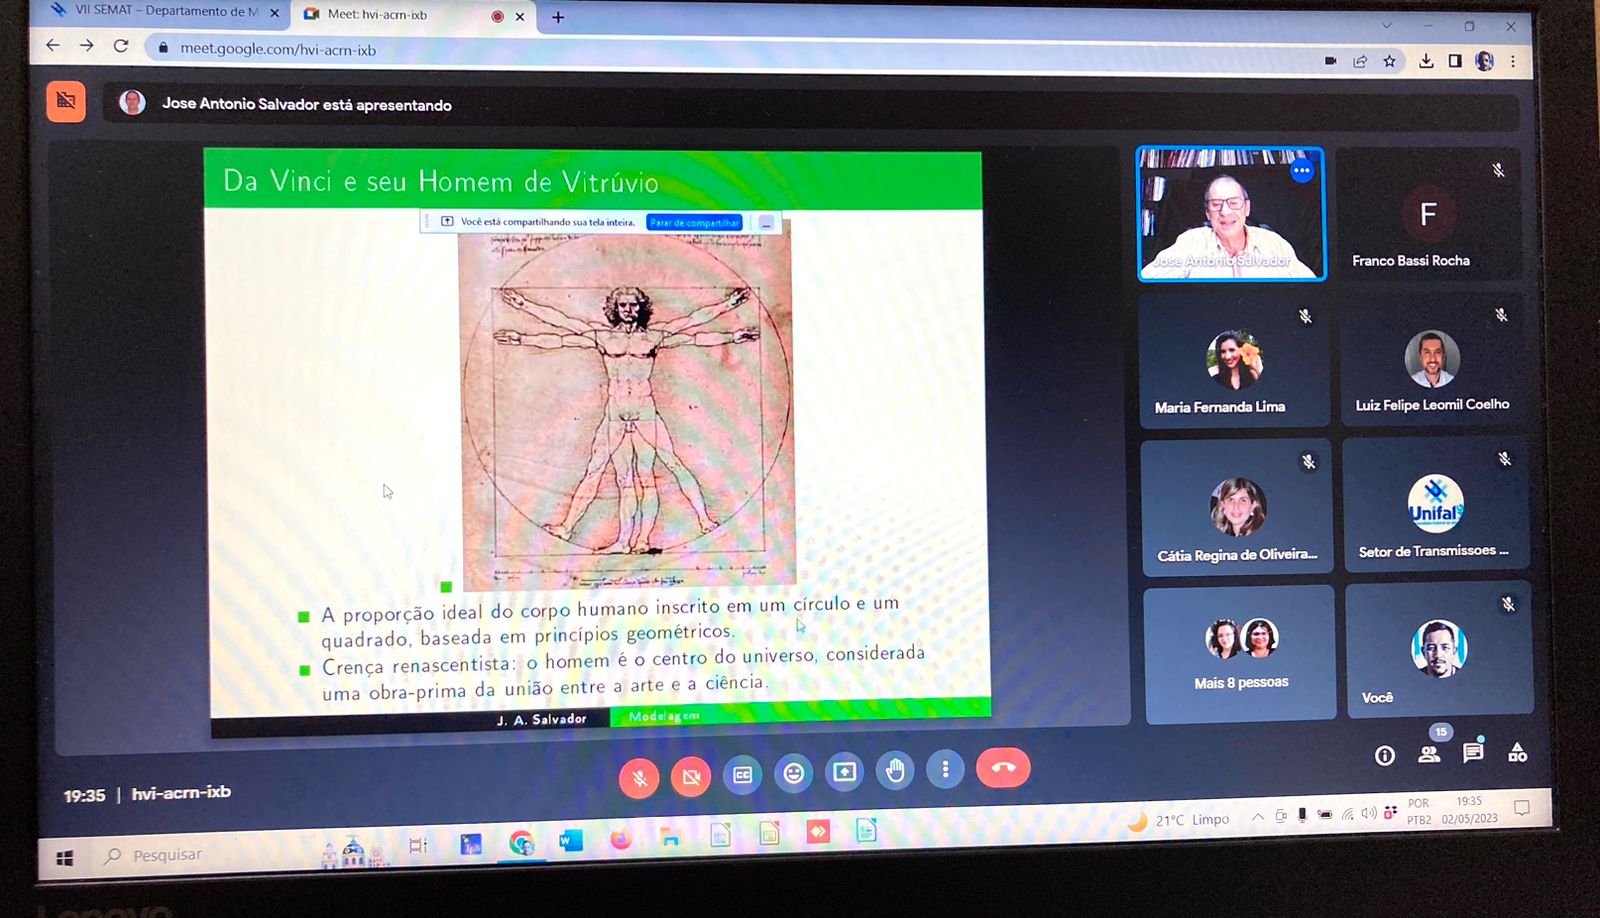This screenshot has width=1600, height=918.
Task: Open Chrome three-dot menu
Action: point(1513,61)
